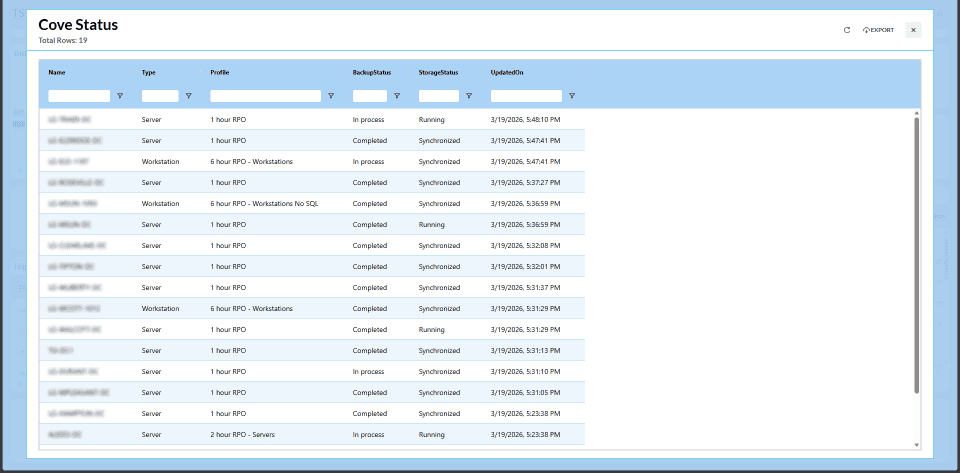Open the Profile column filter icon
This screenshot has width=960, height=473.
[331, 96]
